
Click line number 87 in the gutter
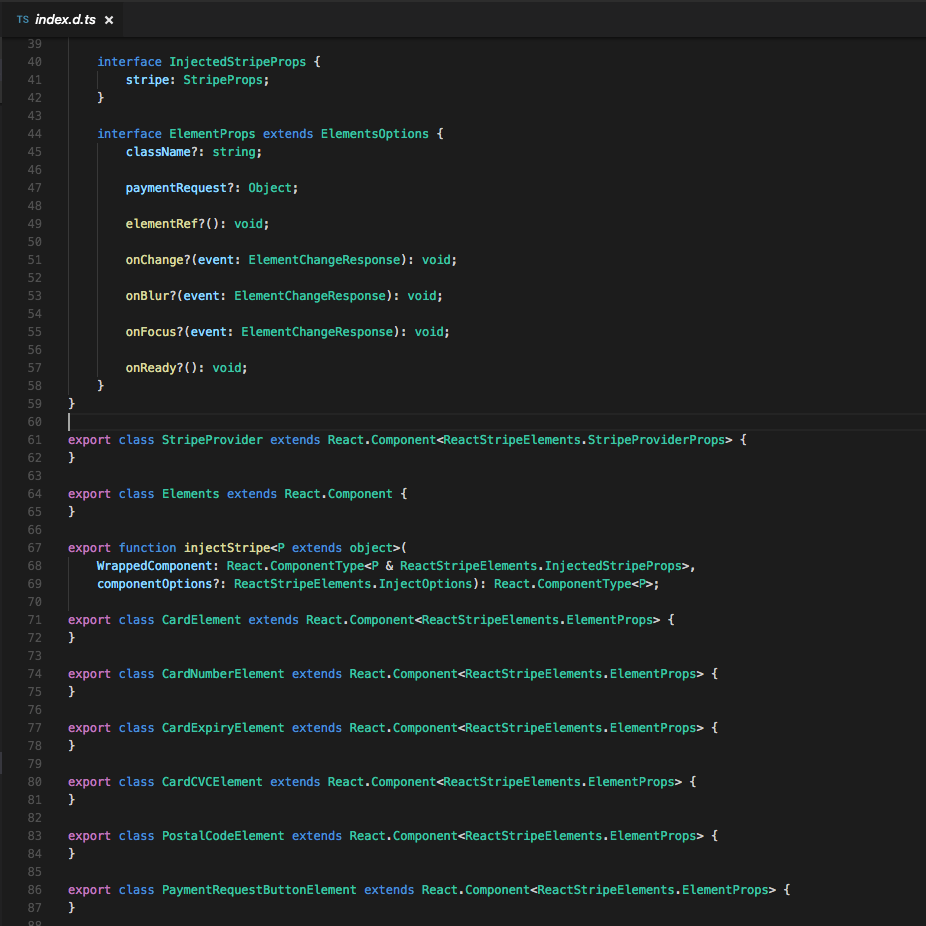[34, 907]
